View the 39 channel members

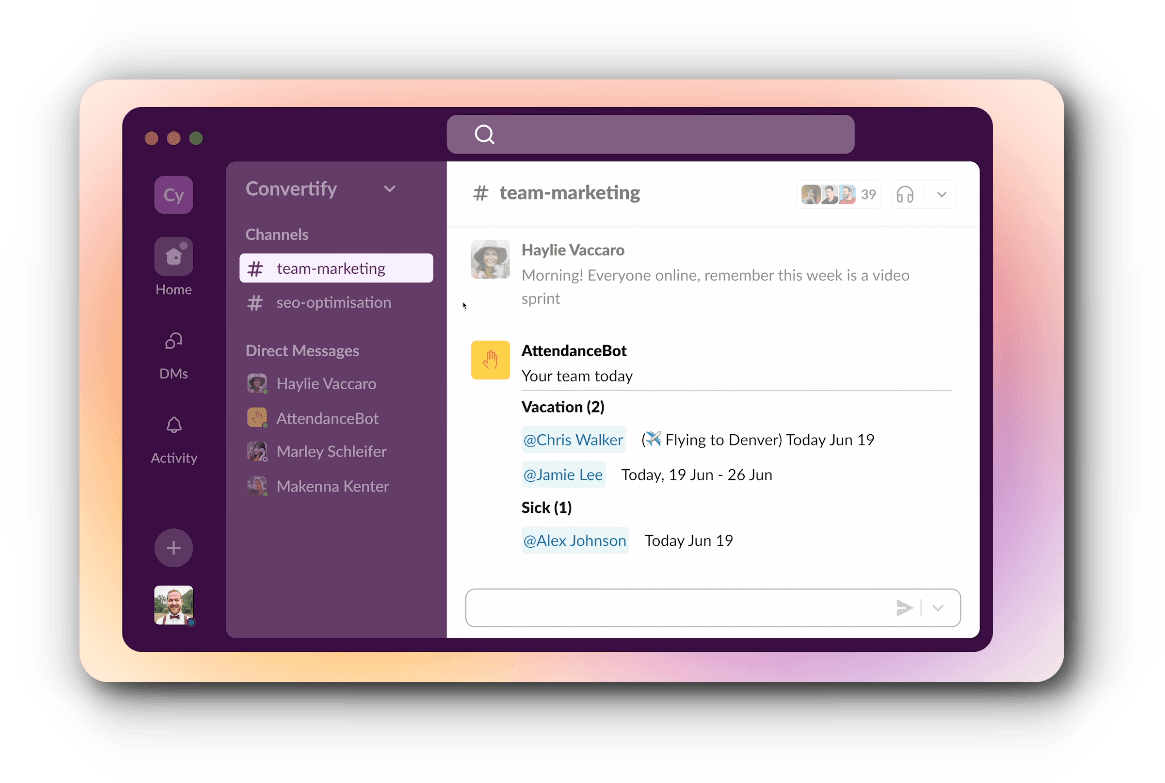point(839,195)
